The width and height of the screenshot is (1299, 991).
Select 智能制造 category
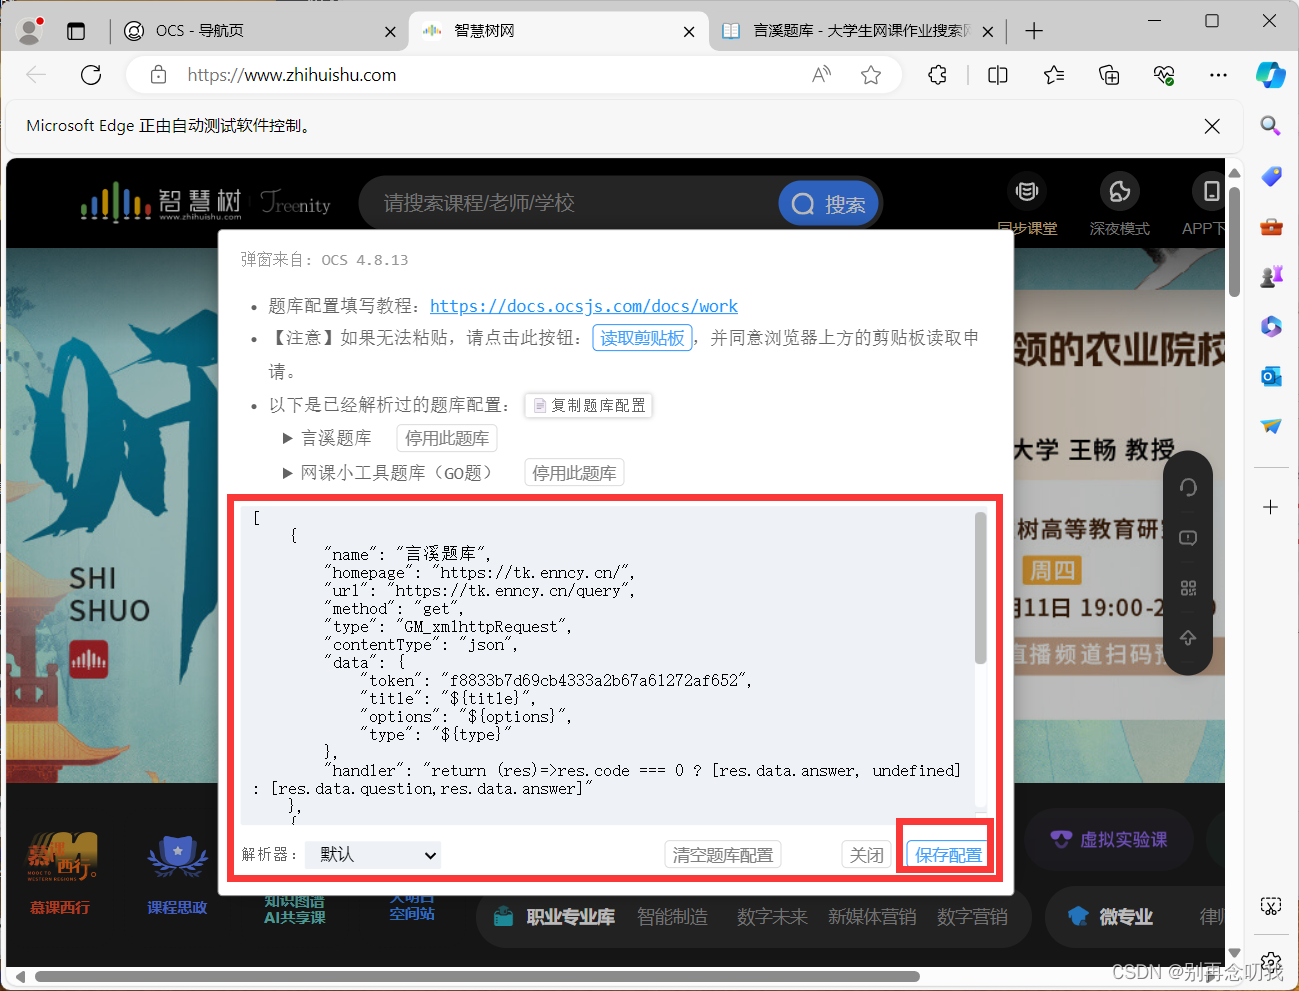[673, 917]
